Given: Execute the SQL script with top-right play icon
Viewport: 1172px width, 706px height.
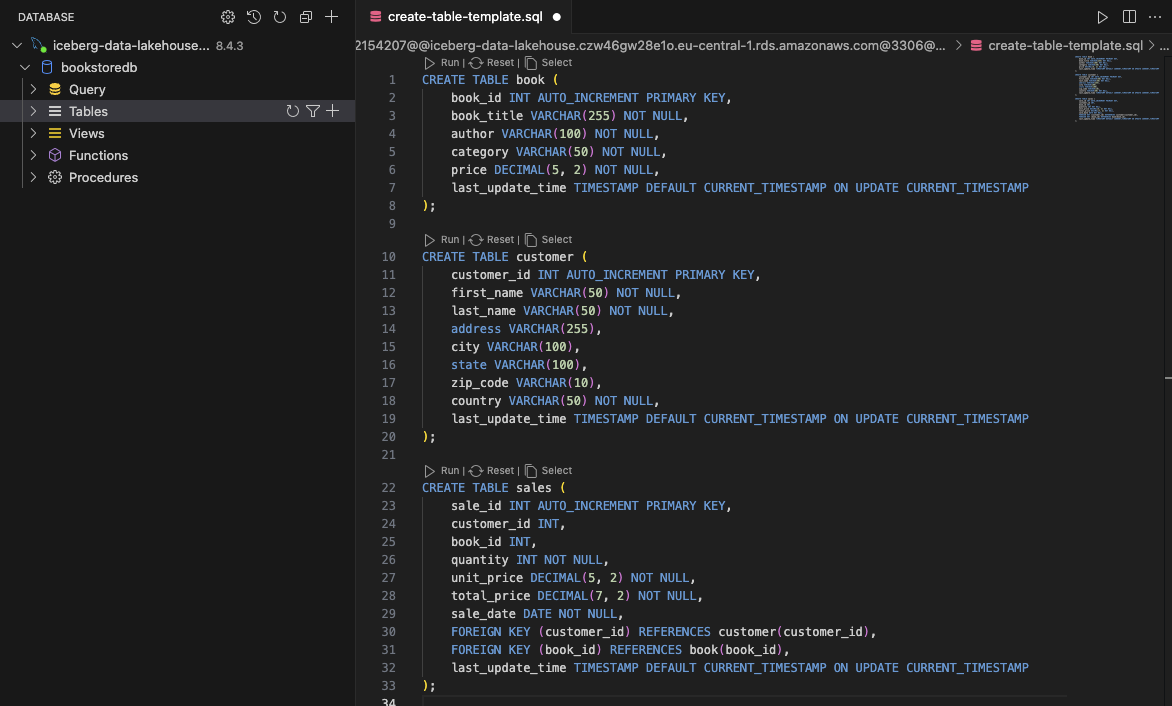Looking at the screenshot, I should coord(1103,17).
